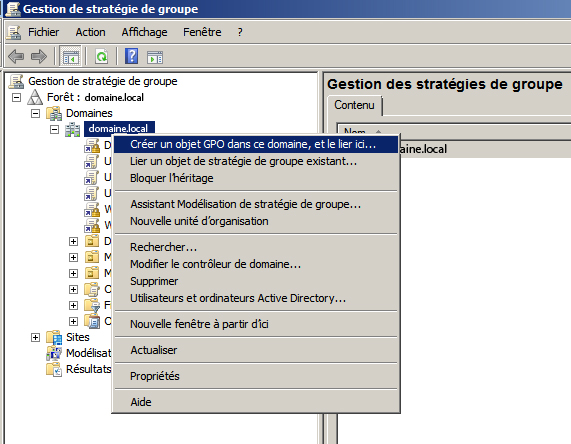
Task: Collapse the Domaines tree node
Action: (35, 114)
